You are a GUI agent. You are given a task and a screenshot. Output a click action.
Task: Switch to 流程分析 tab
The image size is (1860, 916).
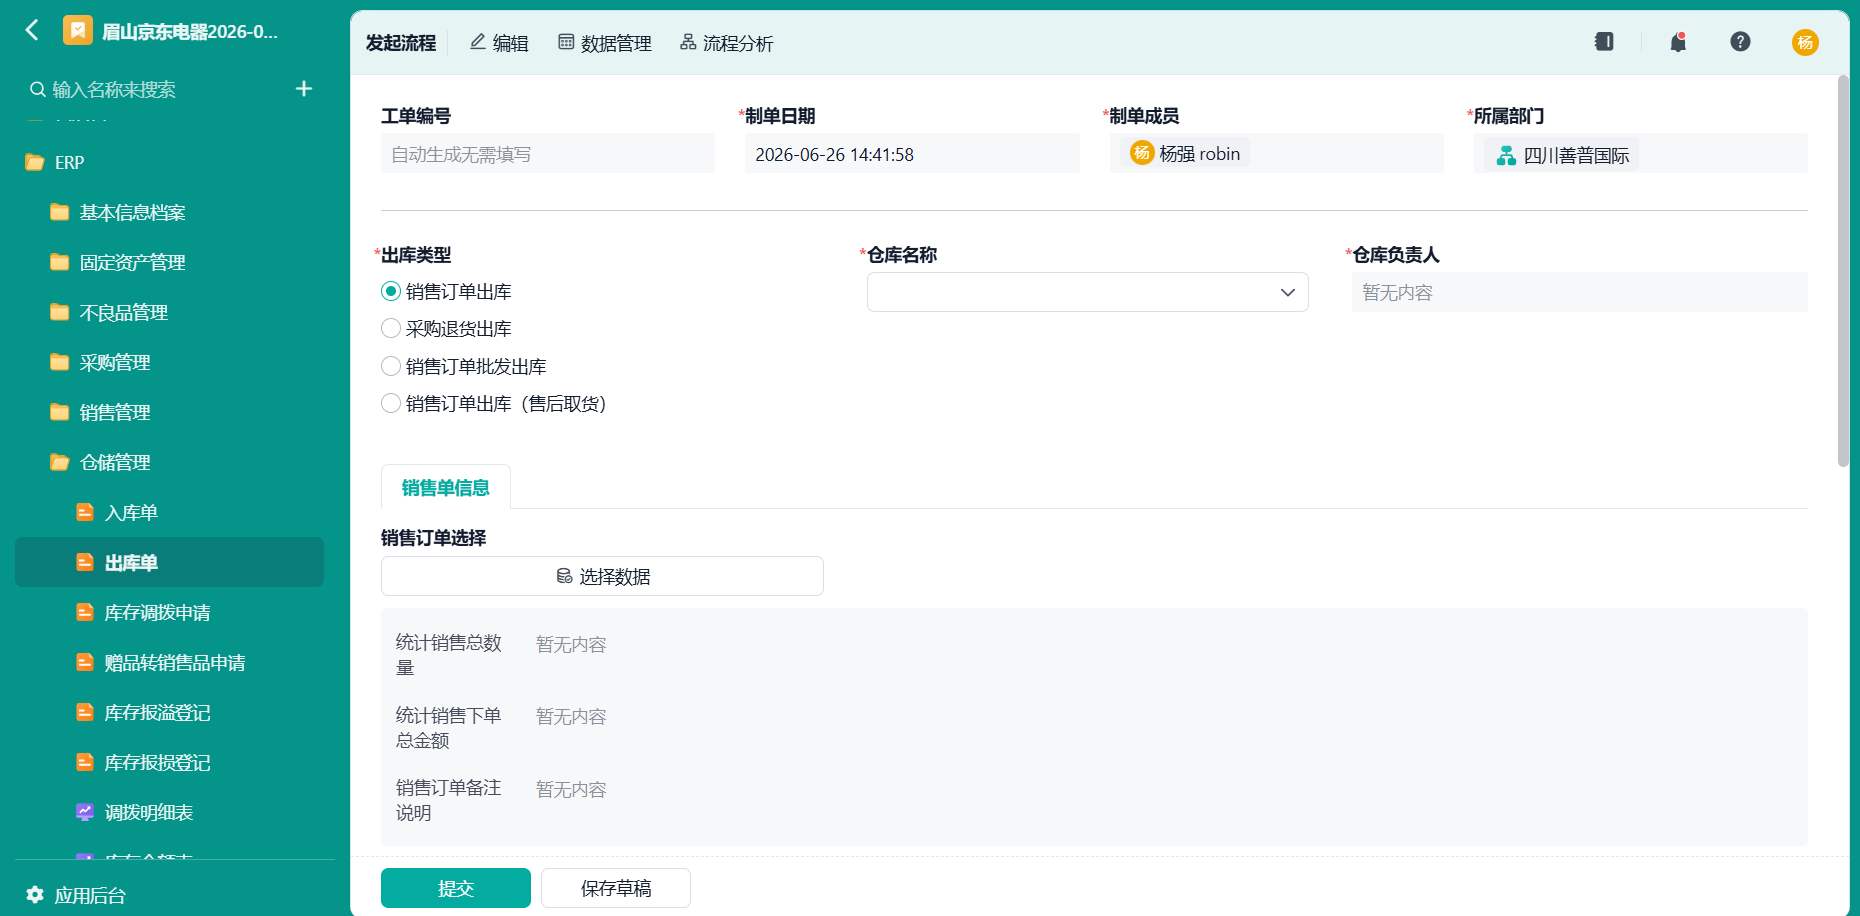(727, 43)
